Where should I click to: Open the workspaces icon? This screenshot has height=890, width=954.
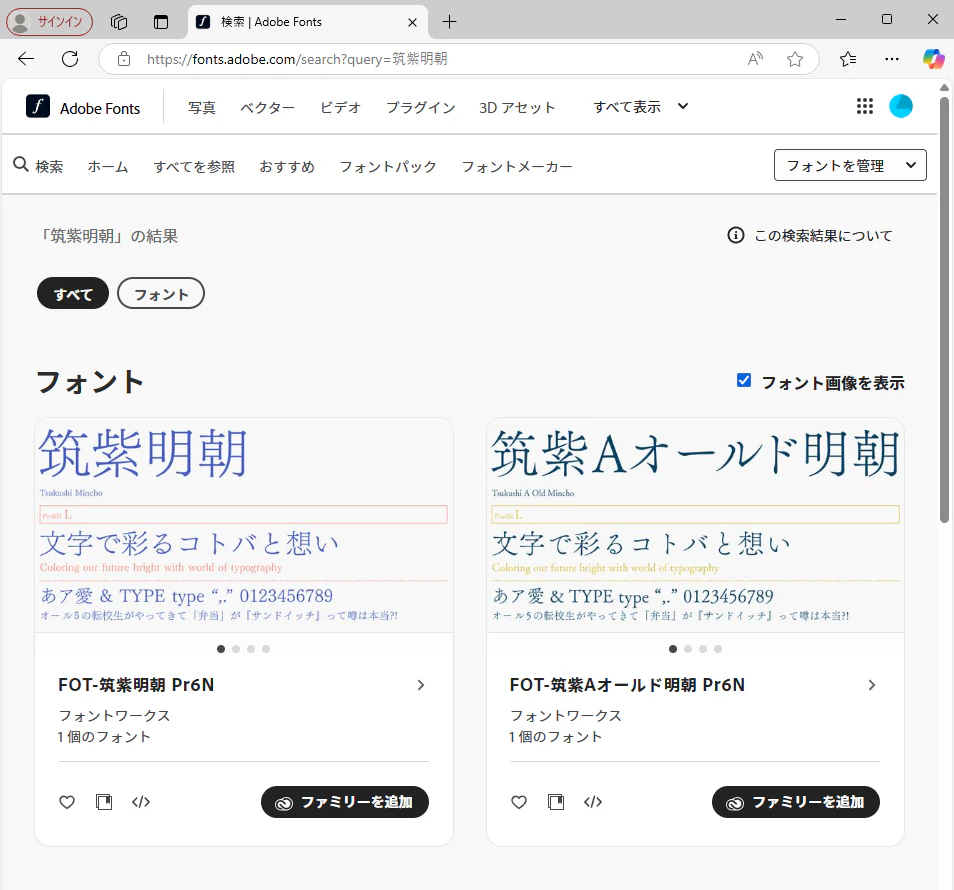(x=119, y=22)
